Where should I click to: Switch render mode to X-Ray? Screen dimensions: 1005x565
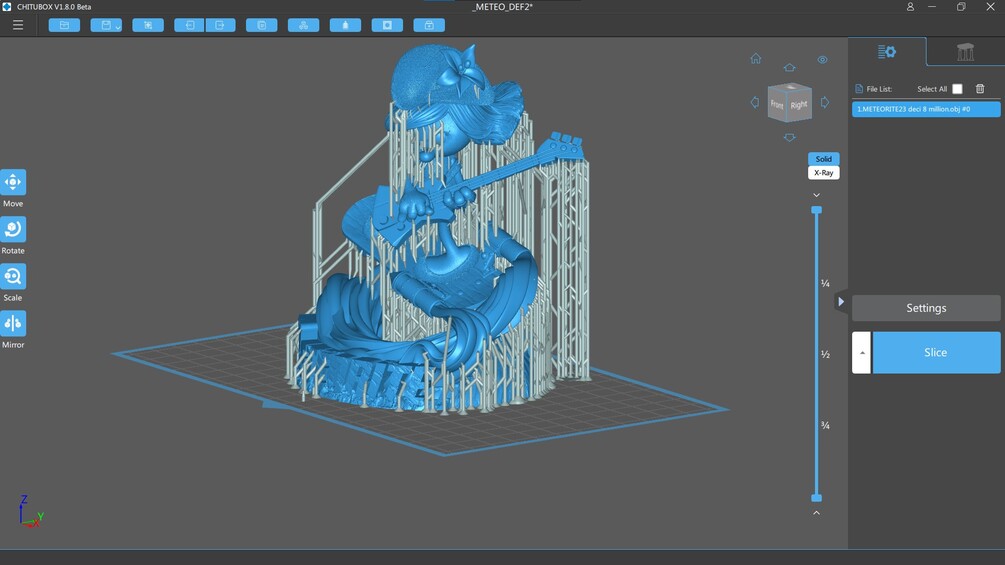point(824,173)
